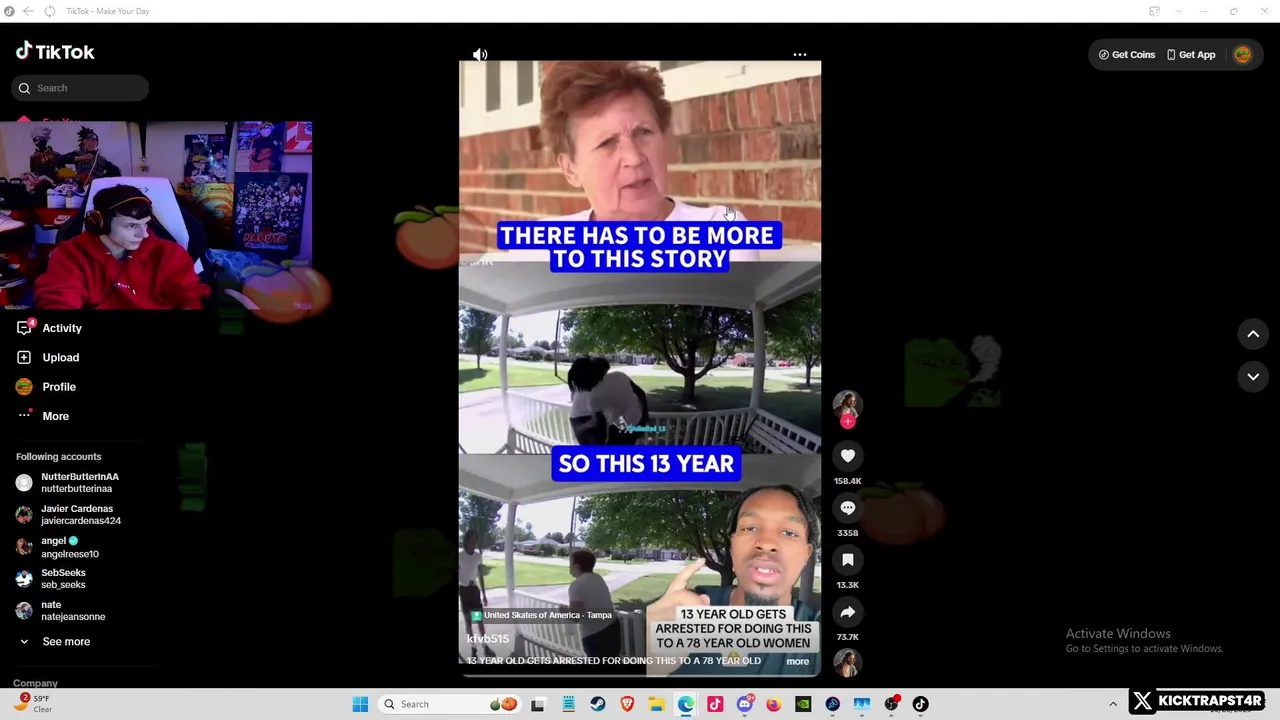Image resolution: width=1280 pixels, height=720 pixels.
Task: Open the black TikTok app taskbar icon
Action: click(x=921, y=704)
